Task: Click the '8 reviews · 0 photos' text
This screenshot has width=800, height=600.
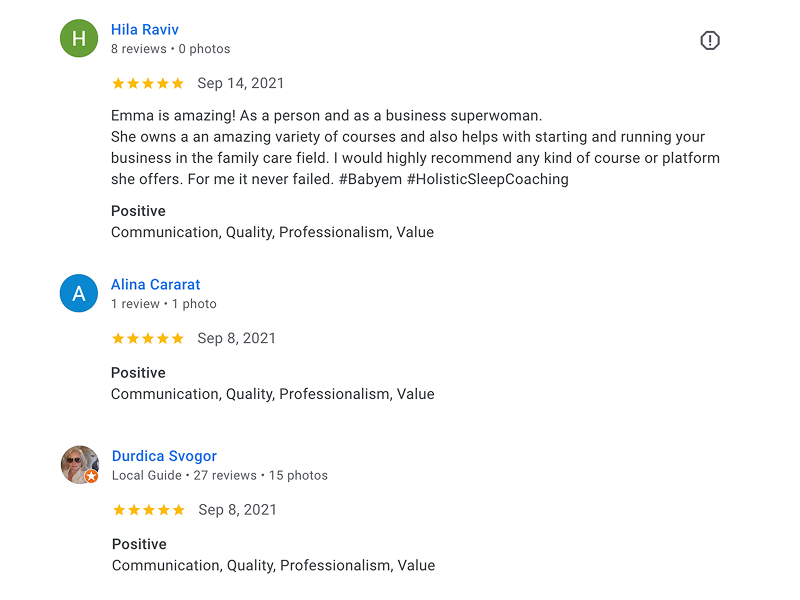Action: [x=170, y=49]
